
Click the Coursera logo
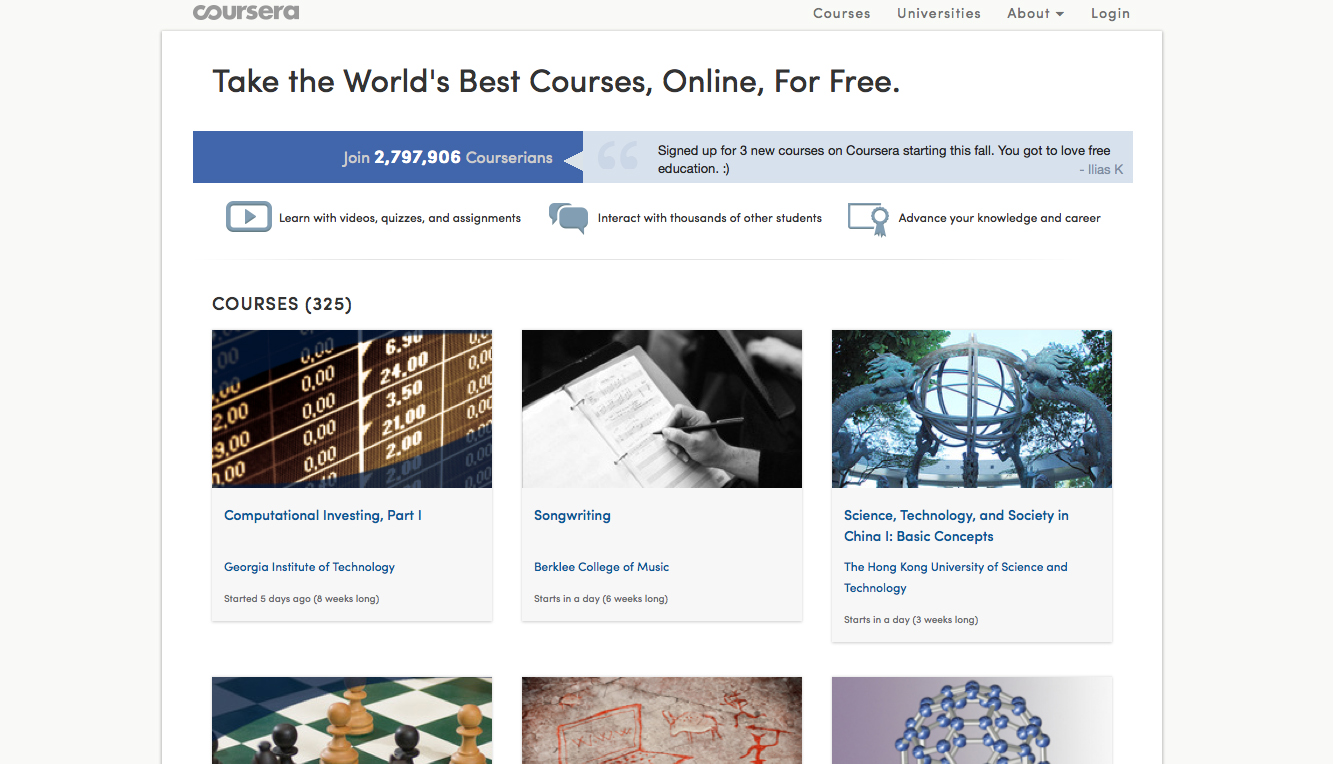point(246,12)
